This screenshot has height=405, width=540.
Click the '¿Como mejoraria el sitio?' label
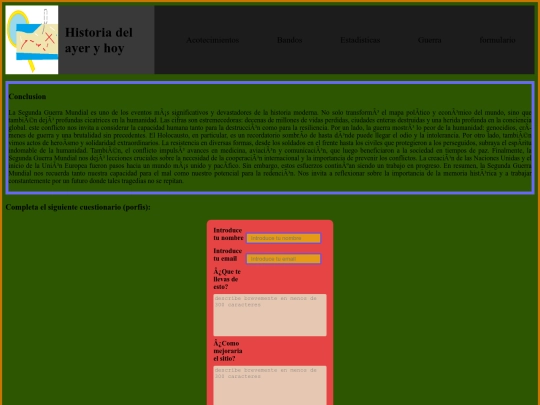[x=228, y=351]
